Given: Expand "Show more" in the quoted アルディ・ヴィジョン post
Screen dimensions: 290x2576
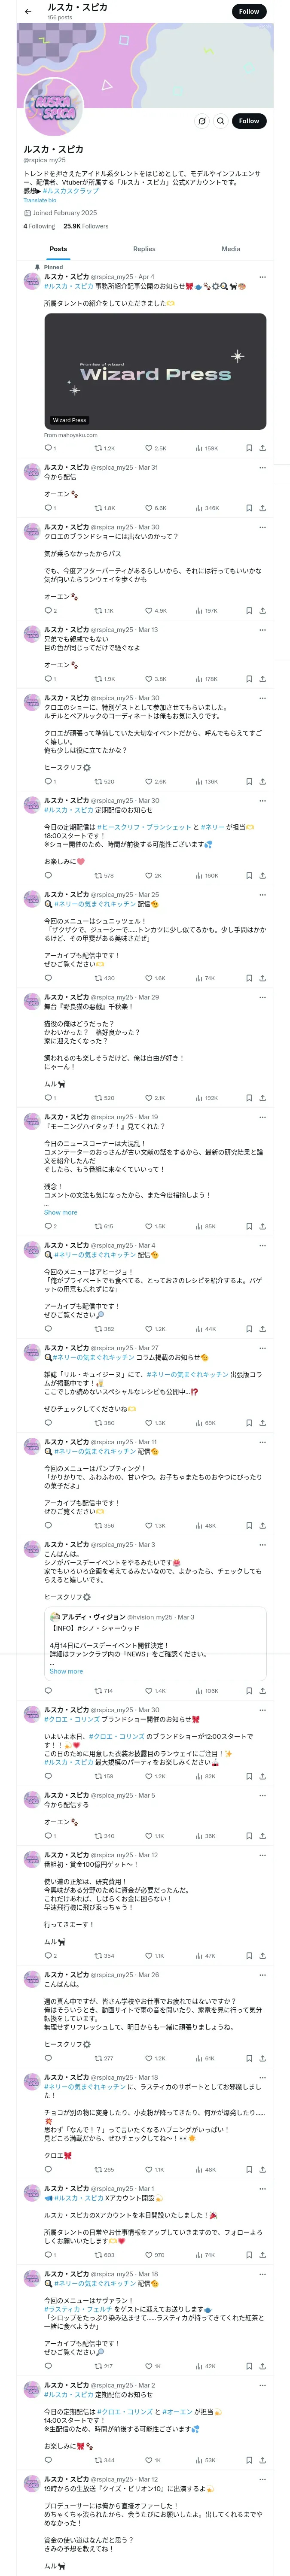Looking at the screenshot, I should 66,1671.
